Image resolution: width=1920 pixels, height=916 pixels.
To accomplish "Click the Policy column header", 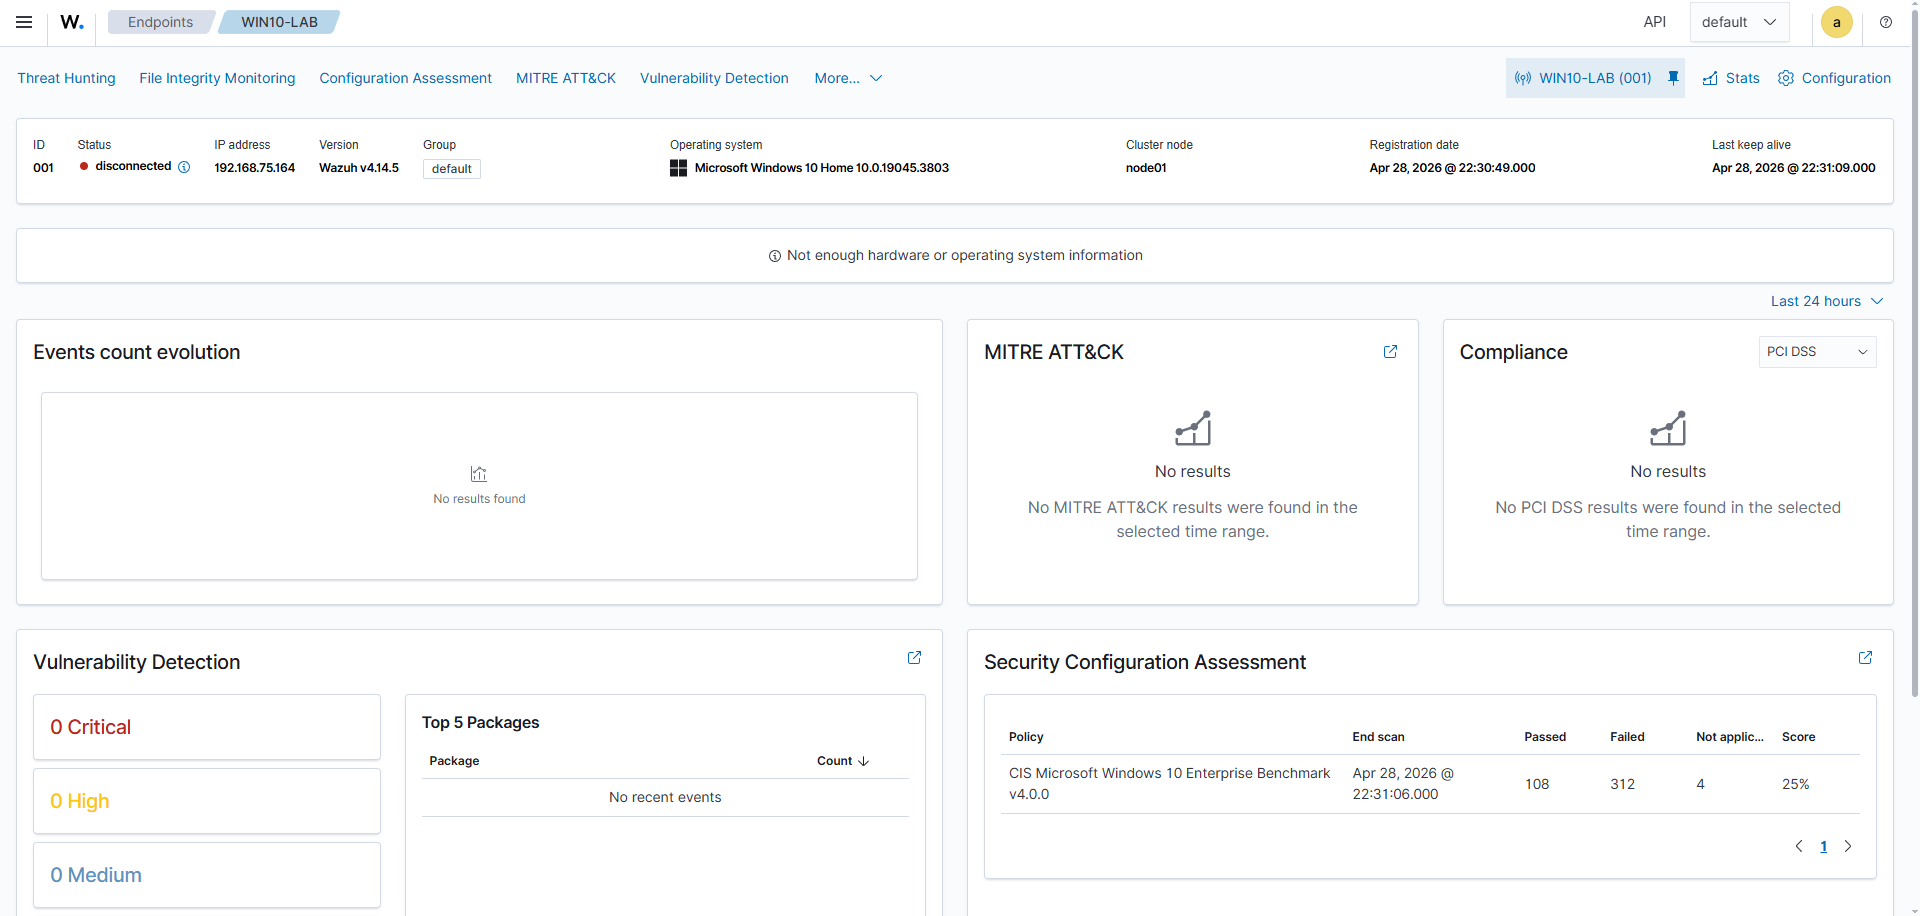I will click(1026, 737).
